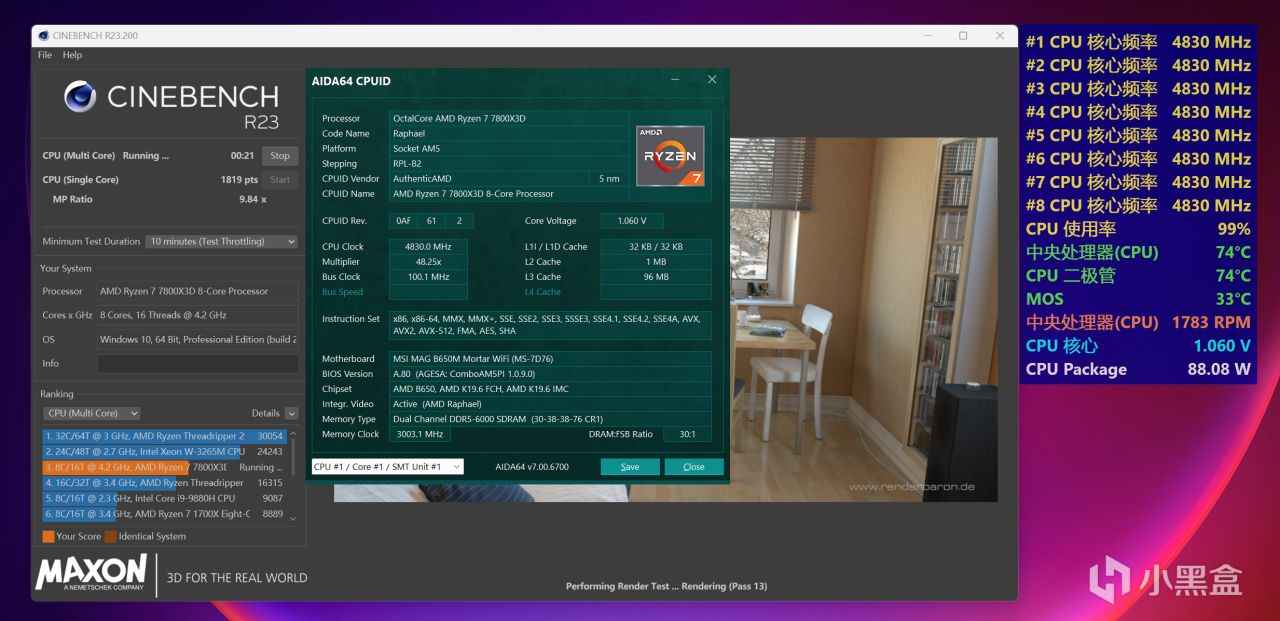
Task: Click the Cinebench app icon in title bar
Action: (x=43, y=35)
